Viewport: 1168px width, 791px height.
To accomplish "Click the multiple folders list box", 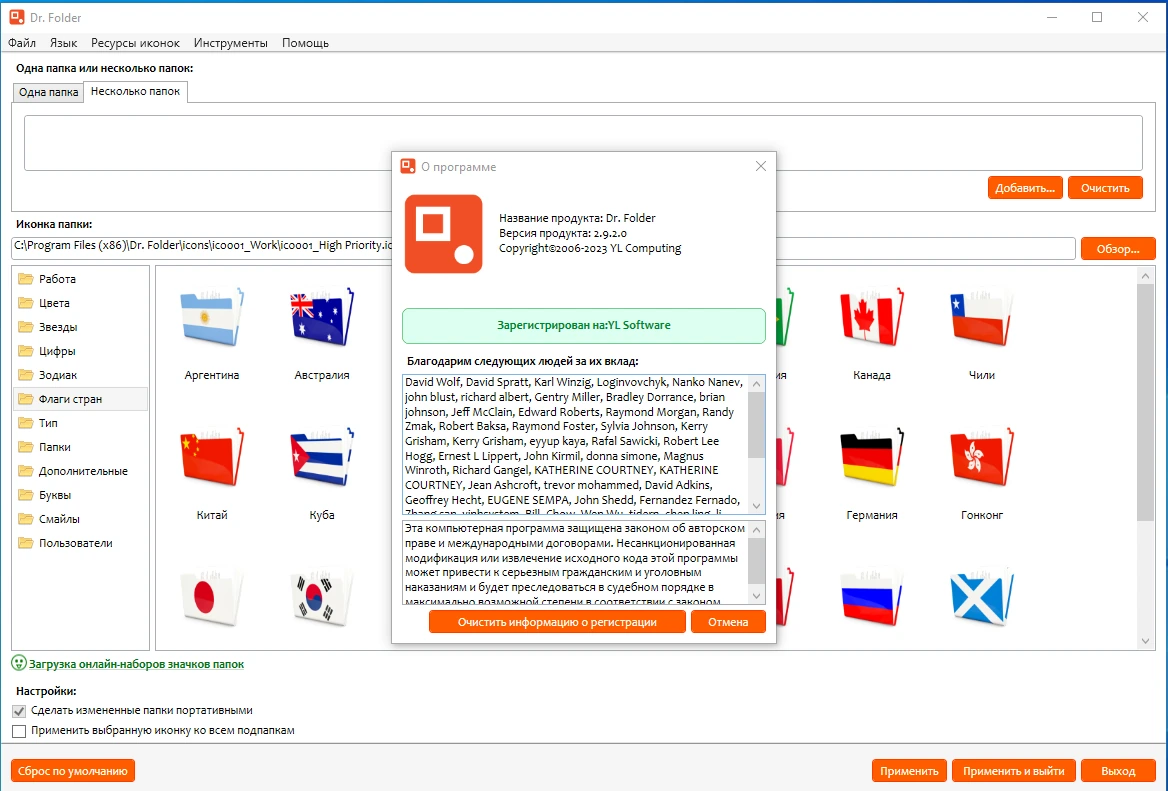I will 583,143.
